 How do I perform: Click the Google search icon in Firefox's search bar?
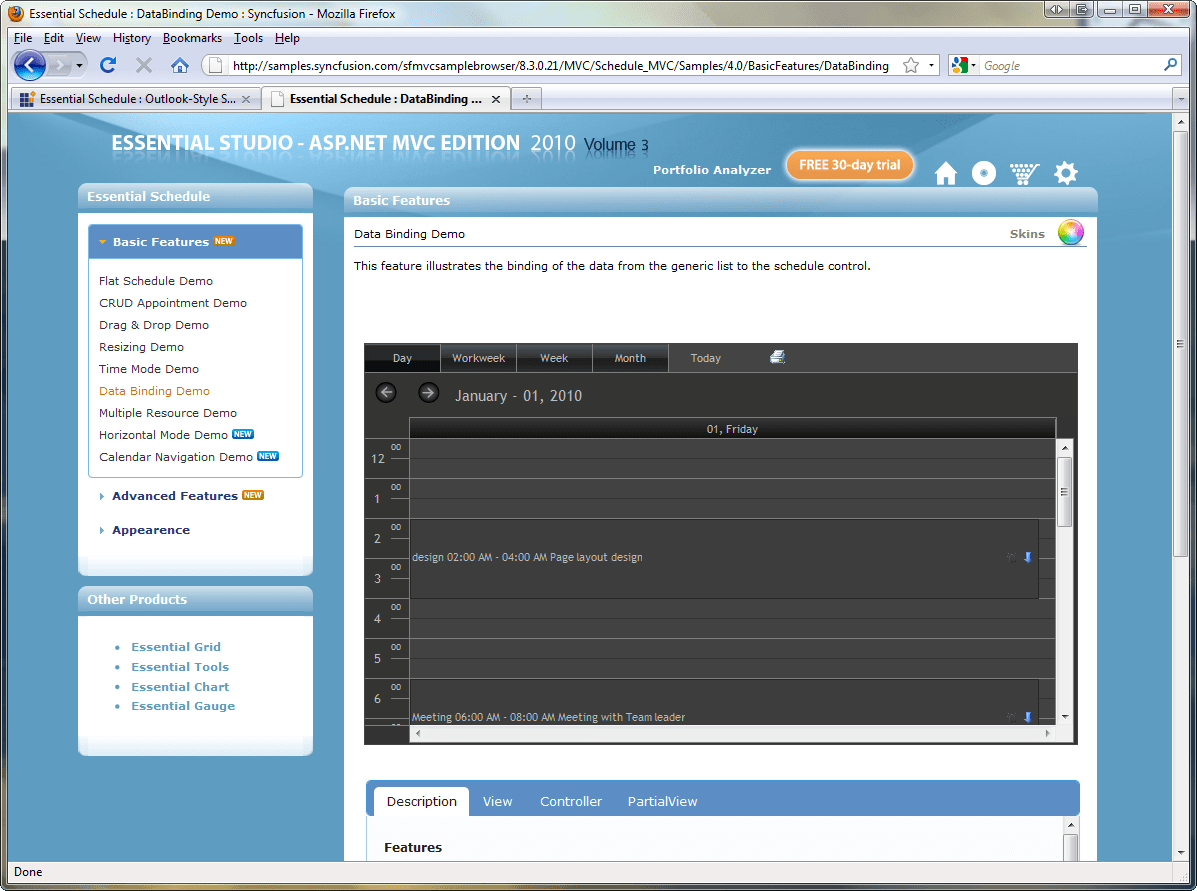pos(958,65)
